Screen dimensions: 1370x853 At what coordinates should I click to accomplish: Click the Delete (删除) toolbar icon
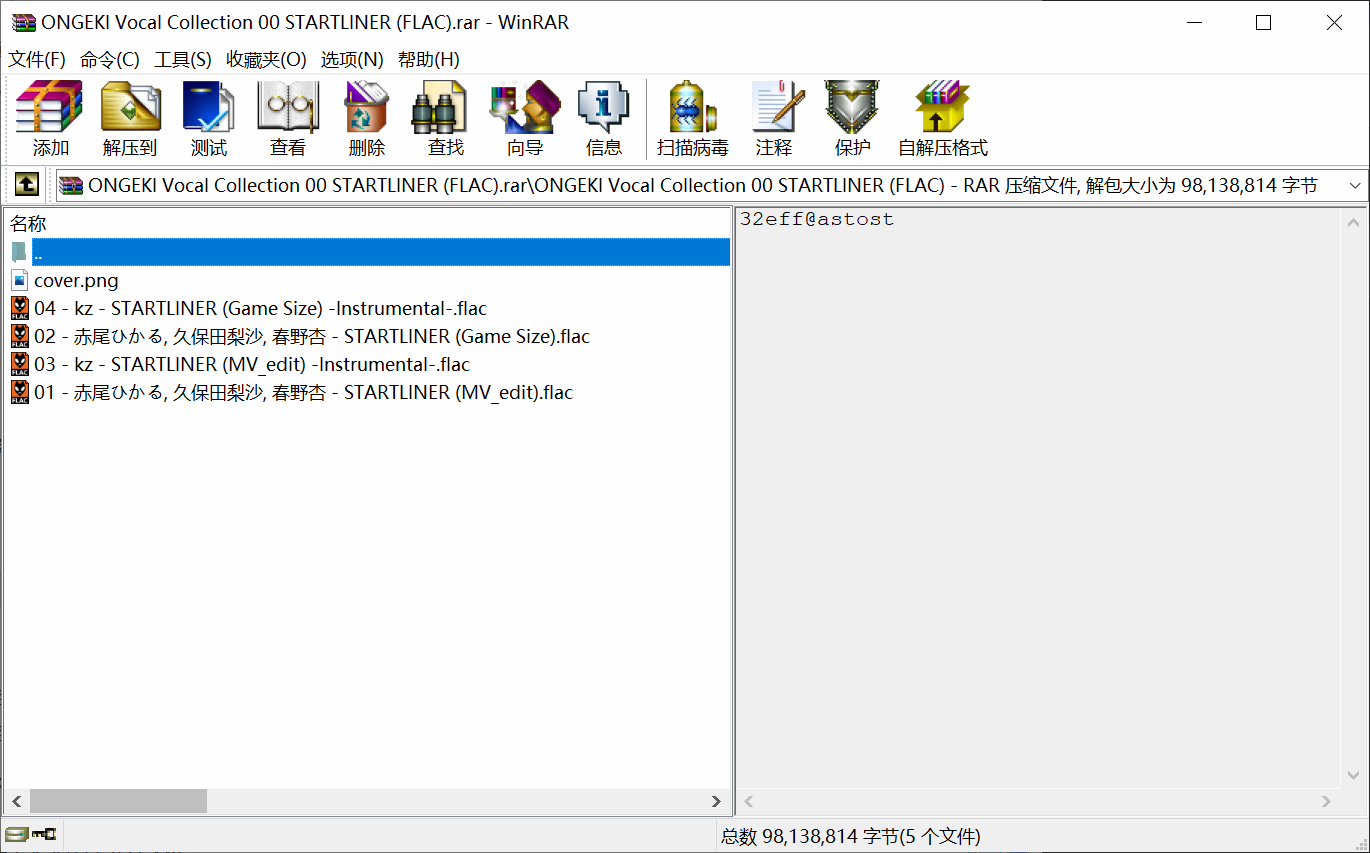(367, 119)
